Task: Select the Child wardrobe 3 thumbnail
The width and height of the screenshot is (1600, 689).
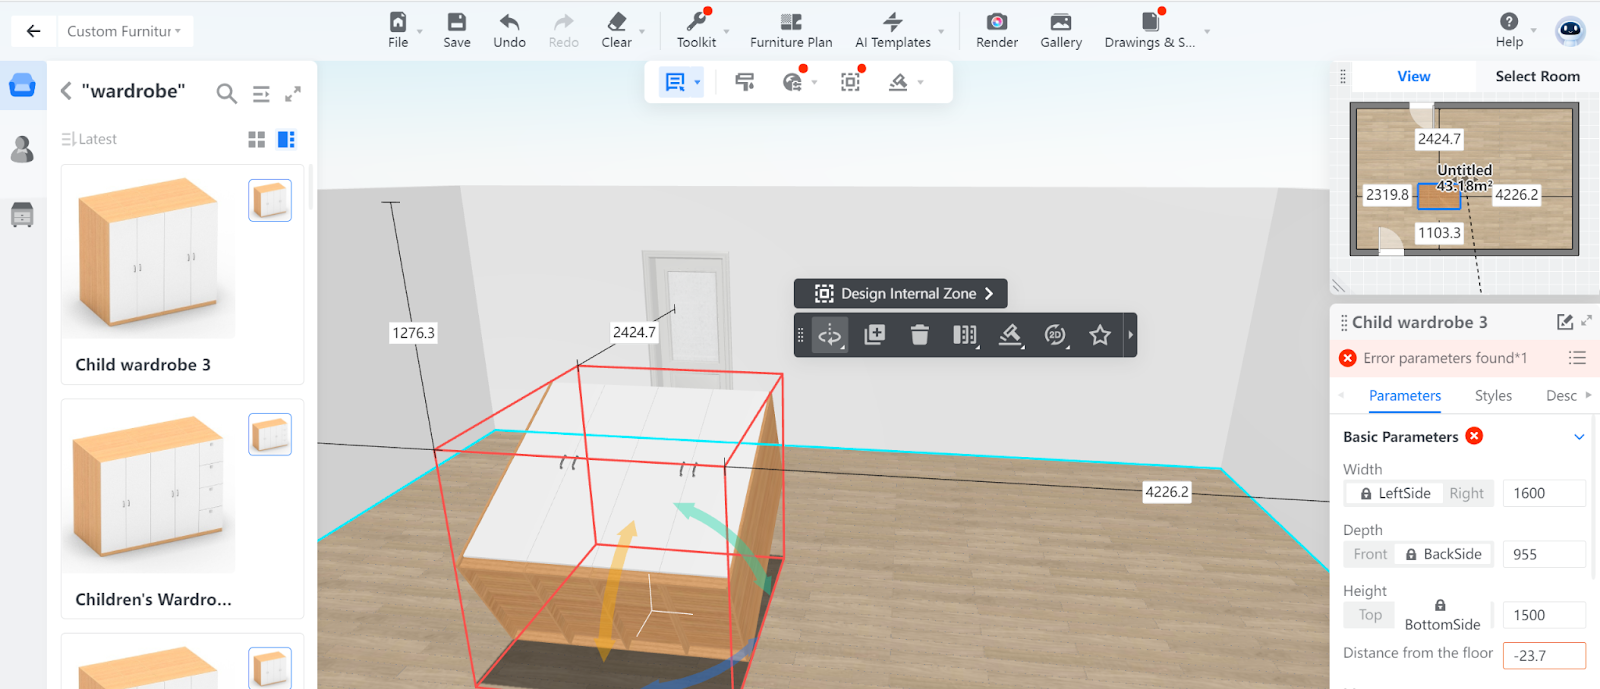Action: click(148, 255)
